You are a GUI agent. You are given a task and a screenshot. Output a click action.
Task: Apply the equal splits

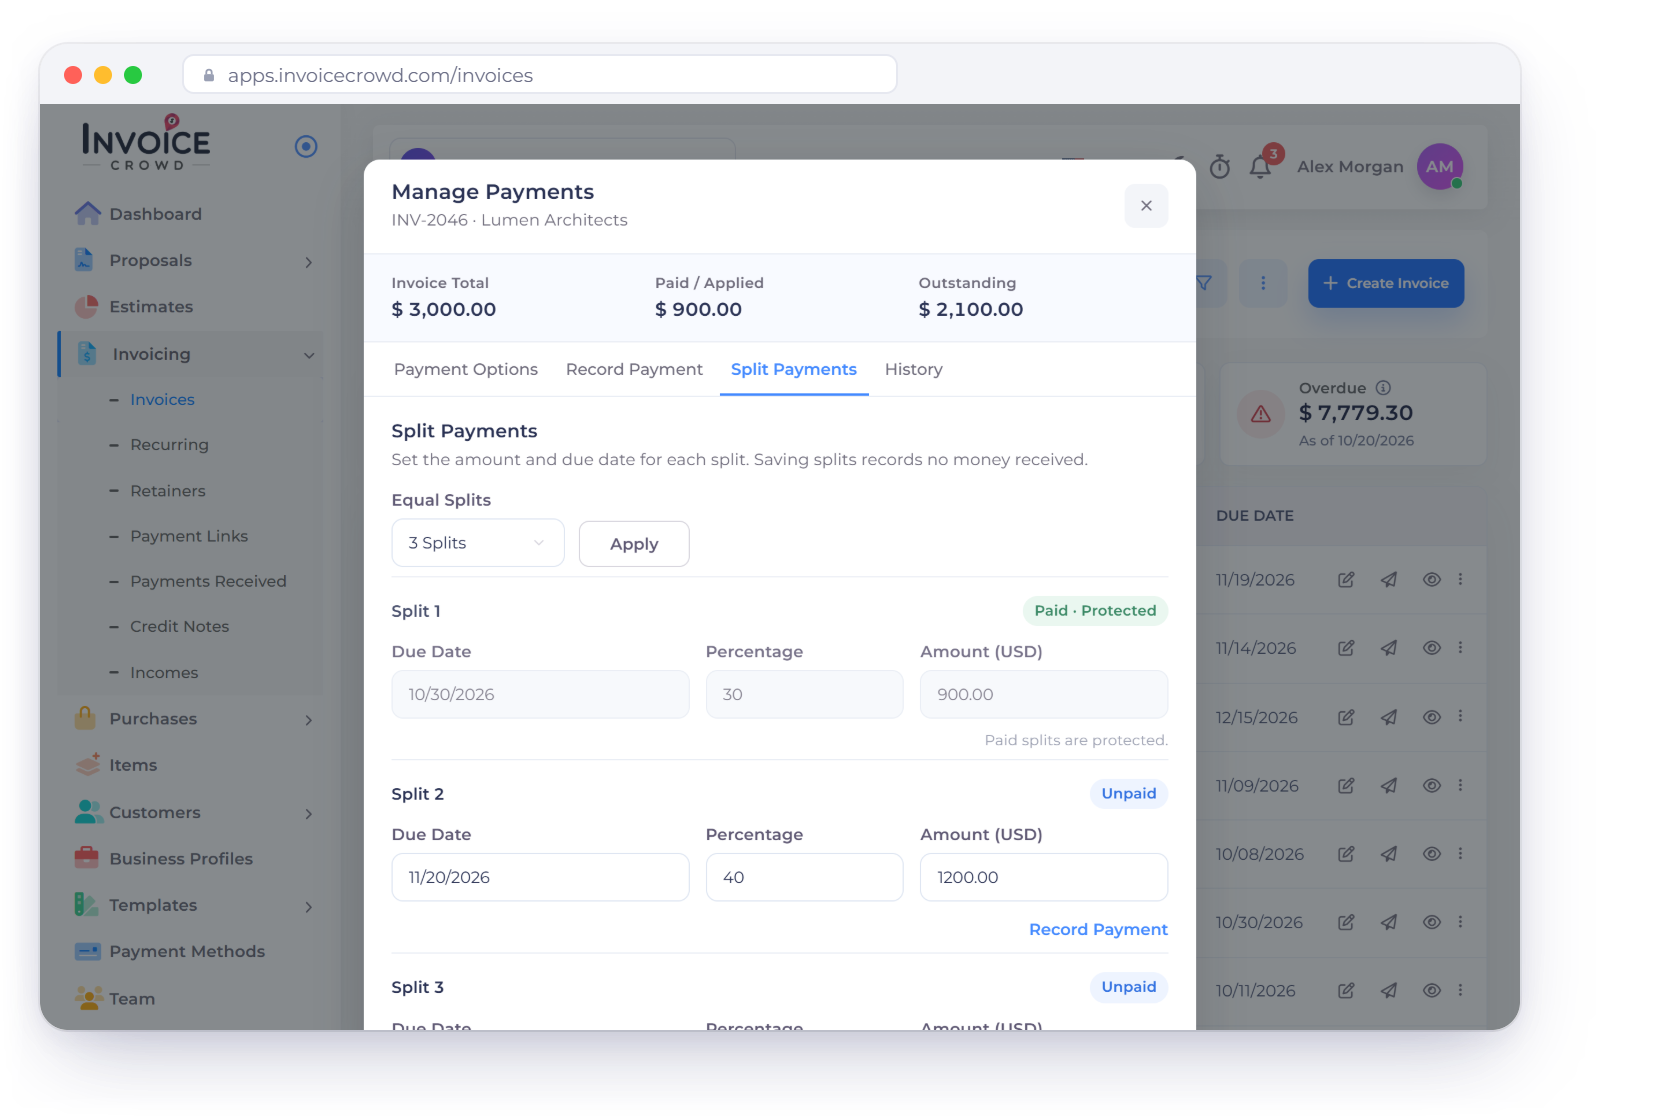634,544
